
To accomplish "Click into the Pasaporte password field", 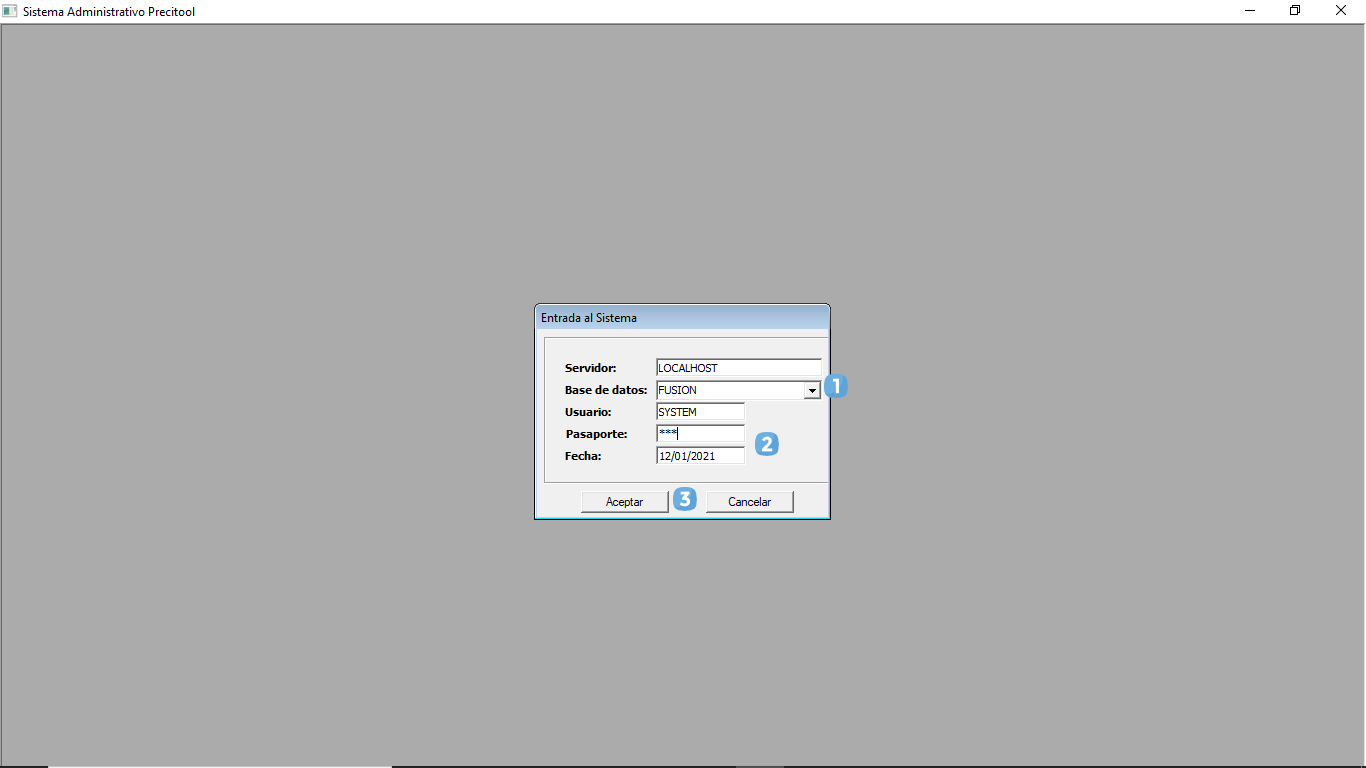I will pos(701,434).
